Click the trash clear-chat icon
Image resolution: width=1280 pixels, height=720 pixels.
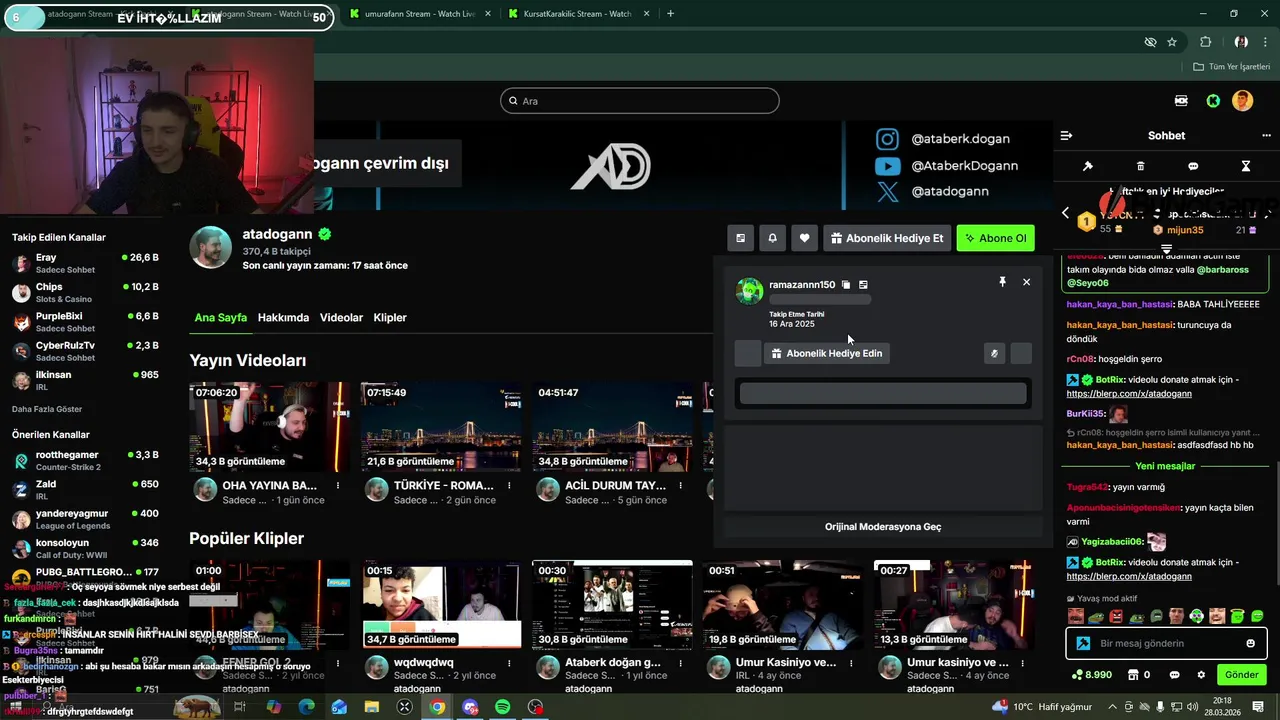point(1140,166)
